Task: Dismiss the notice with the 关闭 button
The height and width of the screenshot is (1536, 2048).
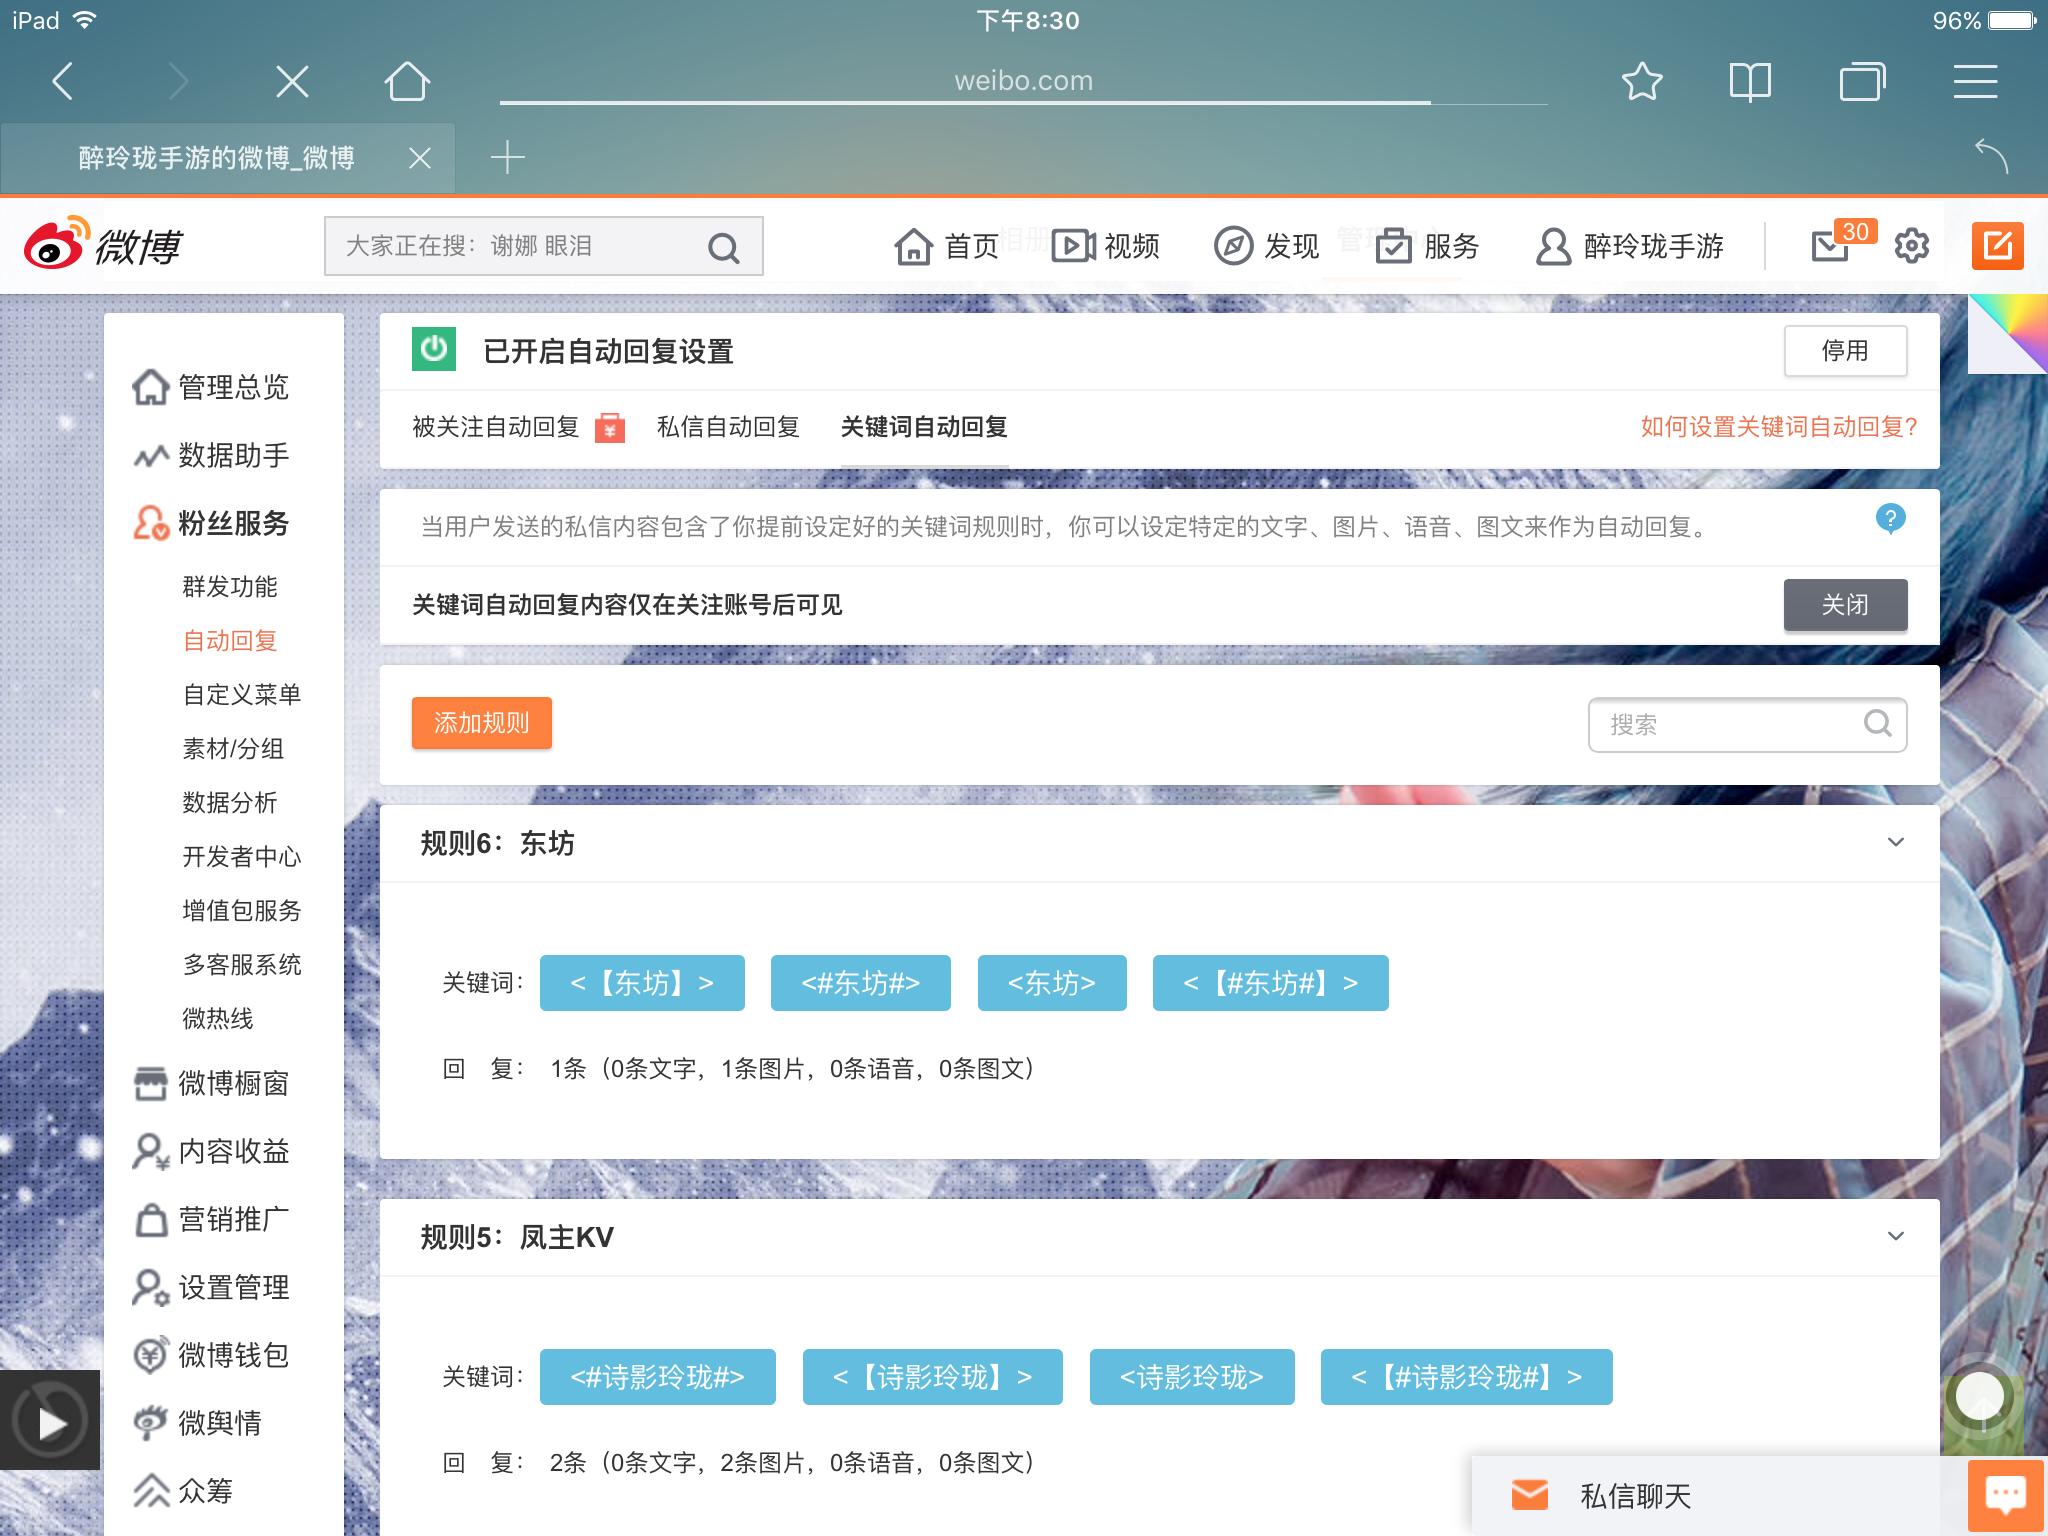Action: [1845, 605]
